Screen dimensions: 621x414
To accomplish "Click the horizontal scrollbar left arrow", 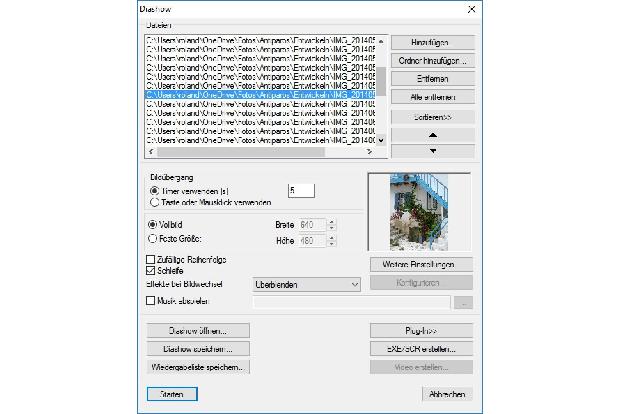I will click(151, 151).
